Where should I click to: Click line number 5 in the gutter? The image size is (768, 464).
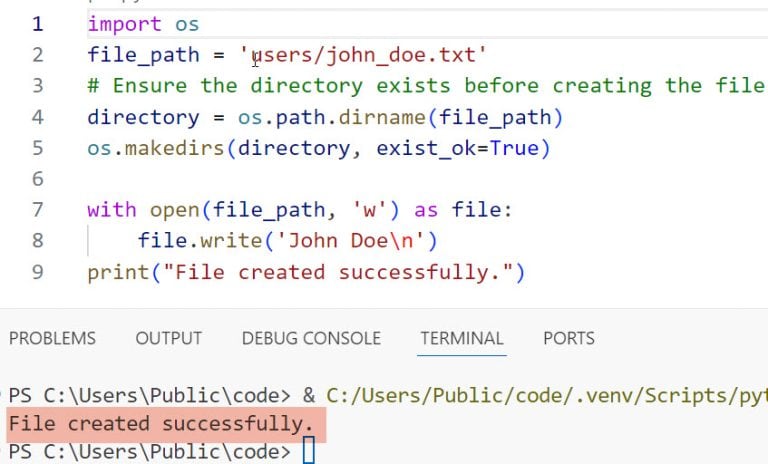pyautogui.click(x=38, y=148)
